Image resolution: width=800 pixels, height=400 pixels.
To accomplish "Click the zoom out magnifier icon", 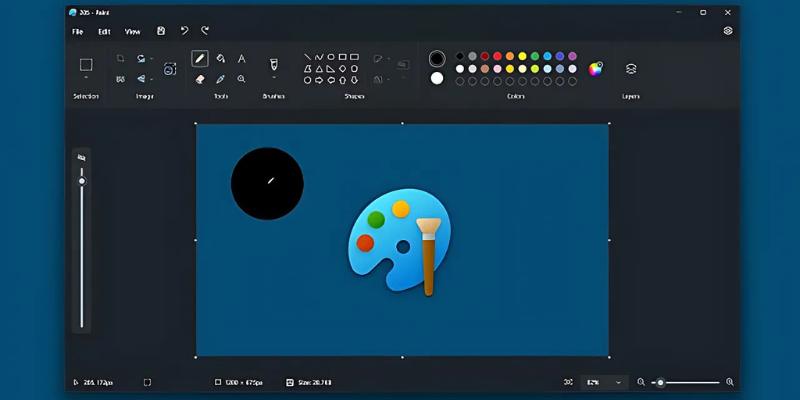I will 641,382.
